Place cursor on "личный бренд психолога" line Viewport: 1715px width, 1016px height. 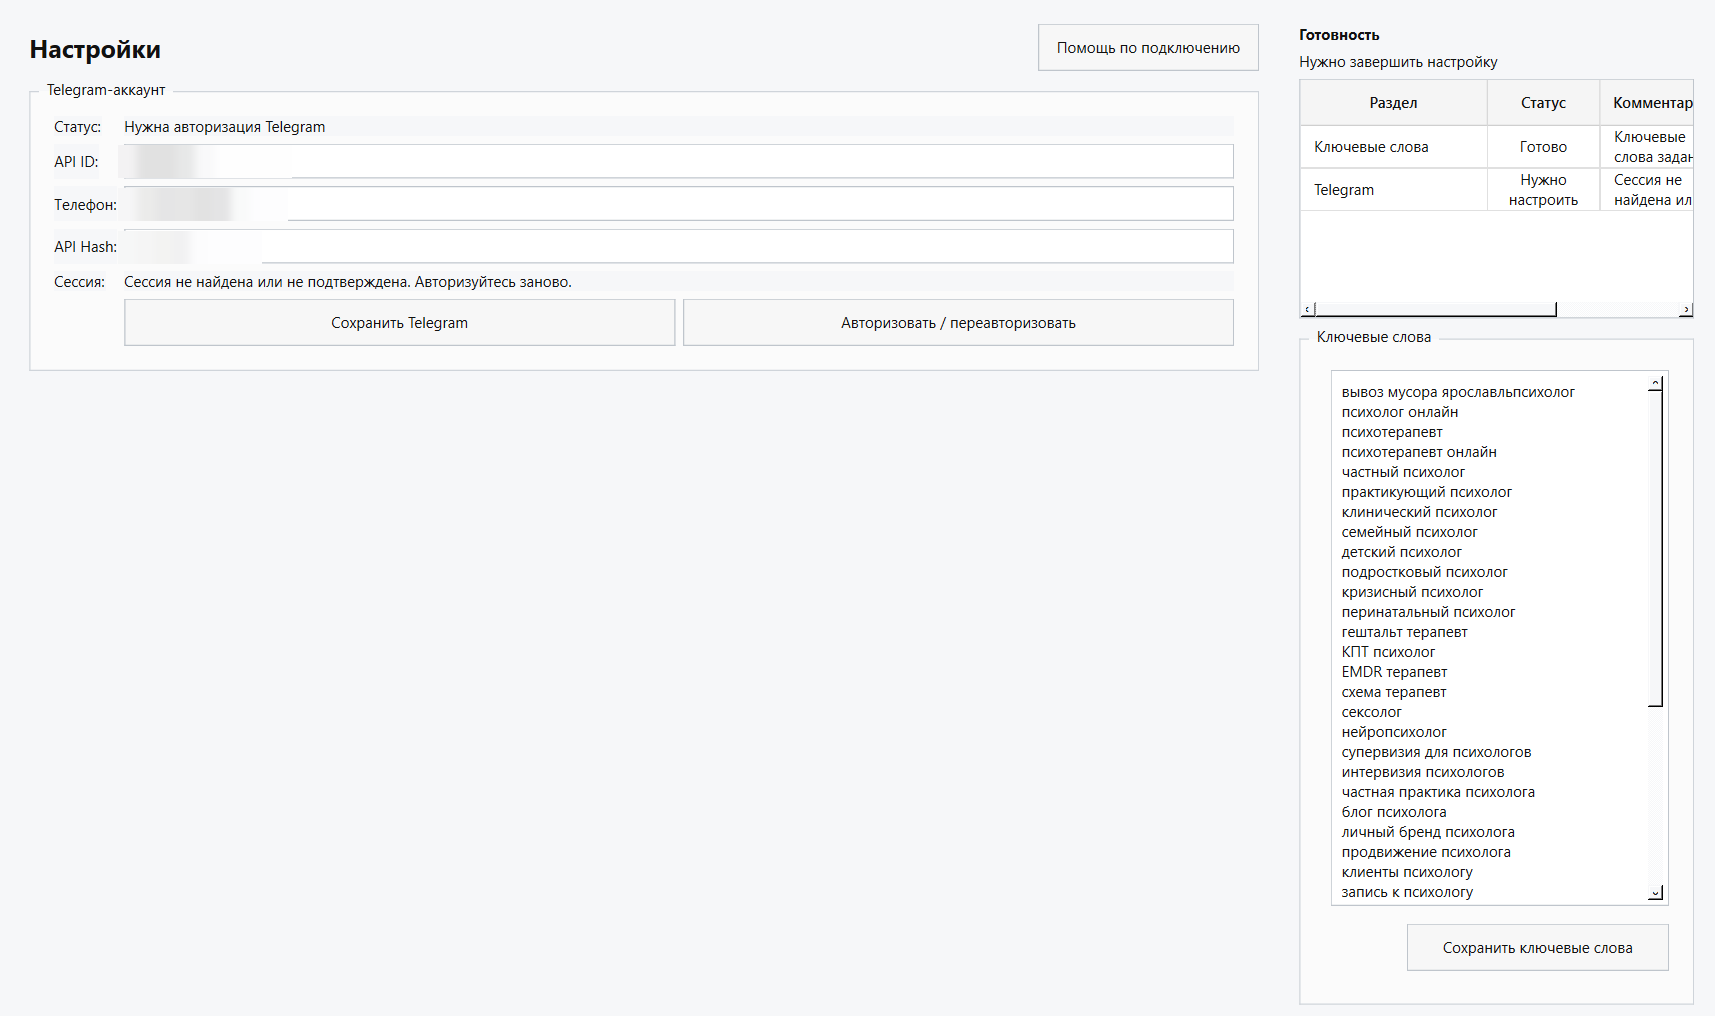pos(1428,832)
